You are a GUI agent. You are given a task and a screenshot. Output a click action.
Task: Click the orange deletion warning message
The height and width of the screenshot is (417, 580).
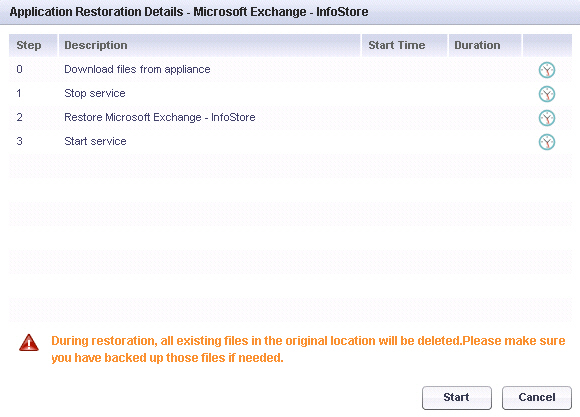(308, 349)
